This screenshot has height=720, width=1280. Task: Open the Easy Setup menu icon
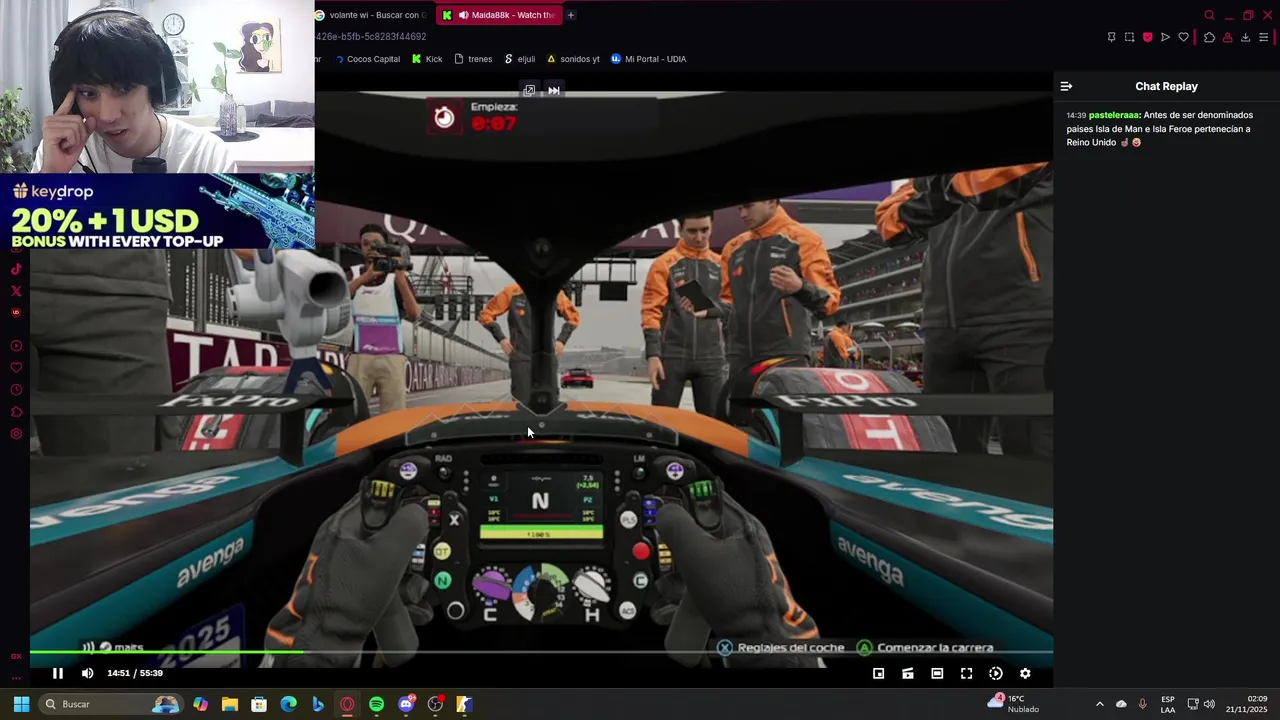(1263, 37)
